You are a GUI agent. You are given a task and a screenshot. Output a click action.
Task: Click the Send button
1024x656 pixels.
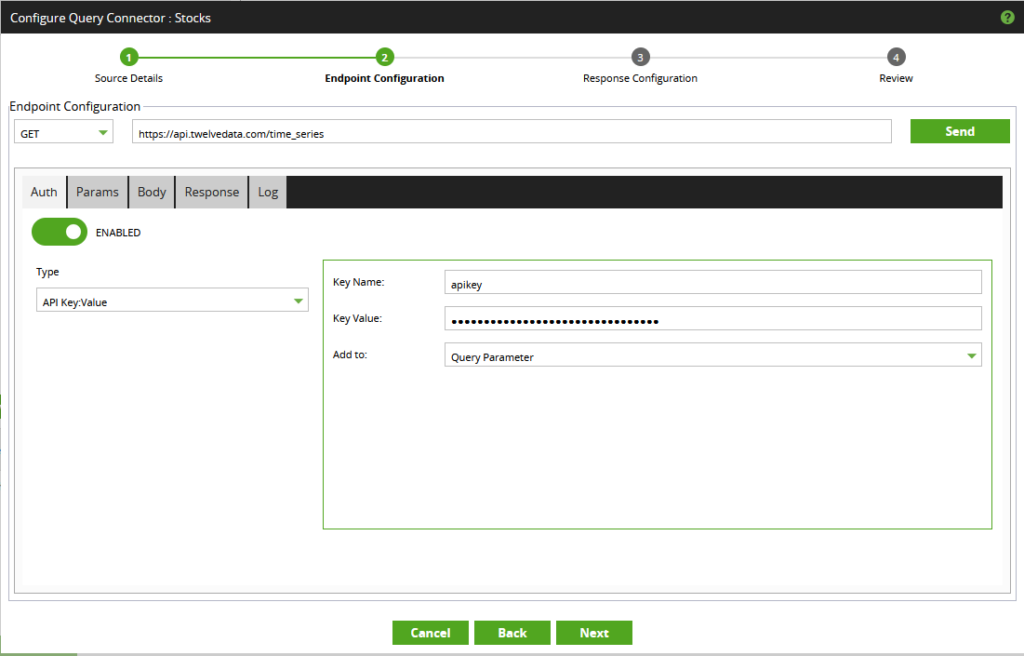click(x=959, y=131)
